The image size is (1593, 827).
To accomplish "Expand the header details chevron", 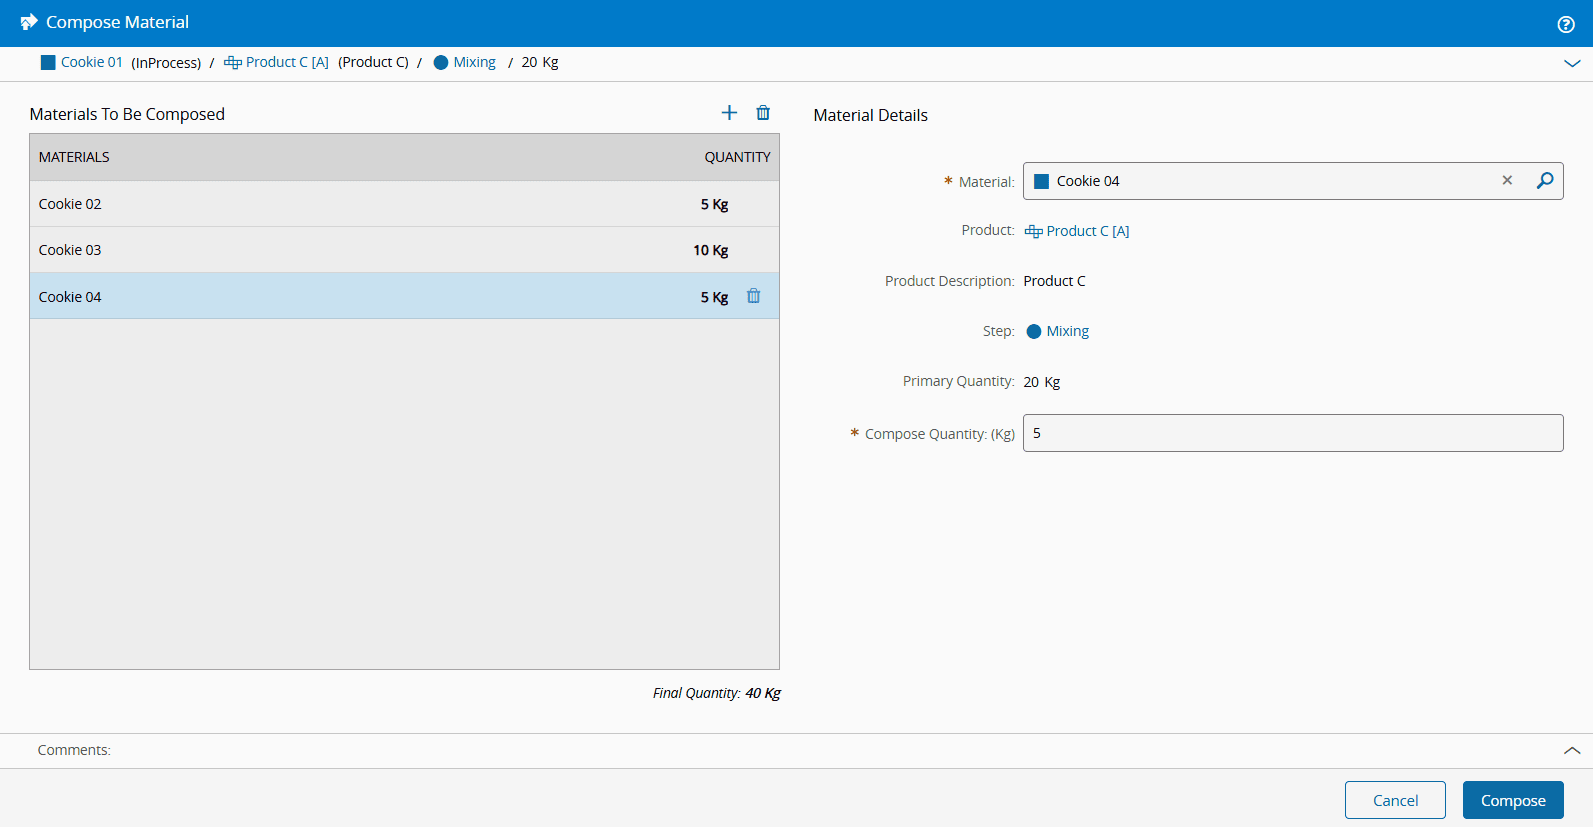I will click(1572, 63).
